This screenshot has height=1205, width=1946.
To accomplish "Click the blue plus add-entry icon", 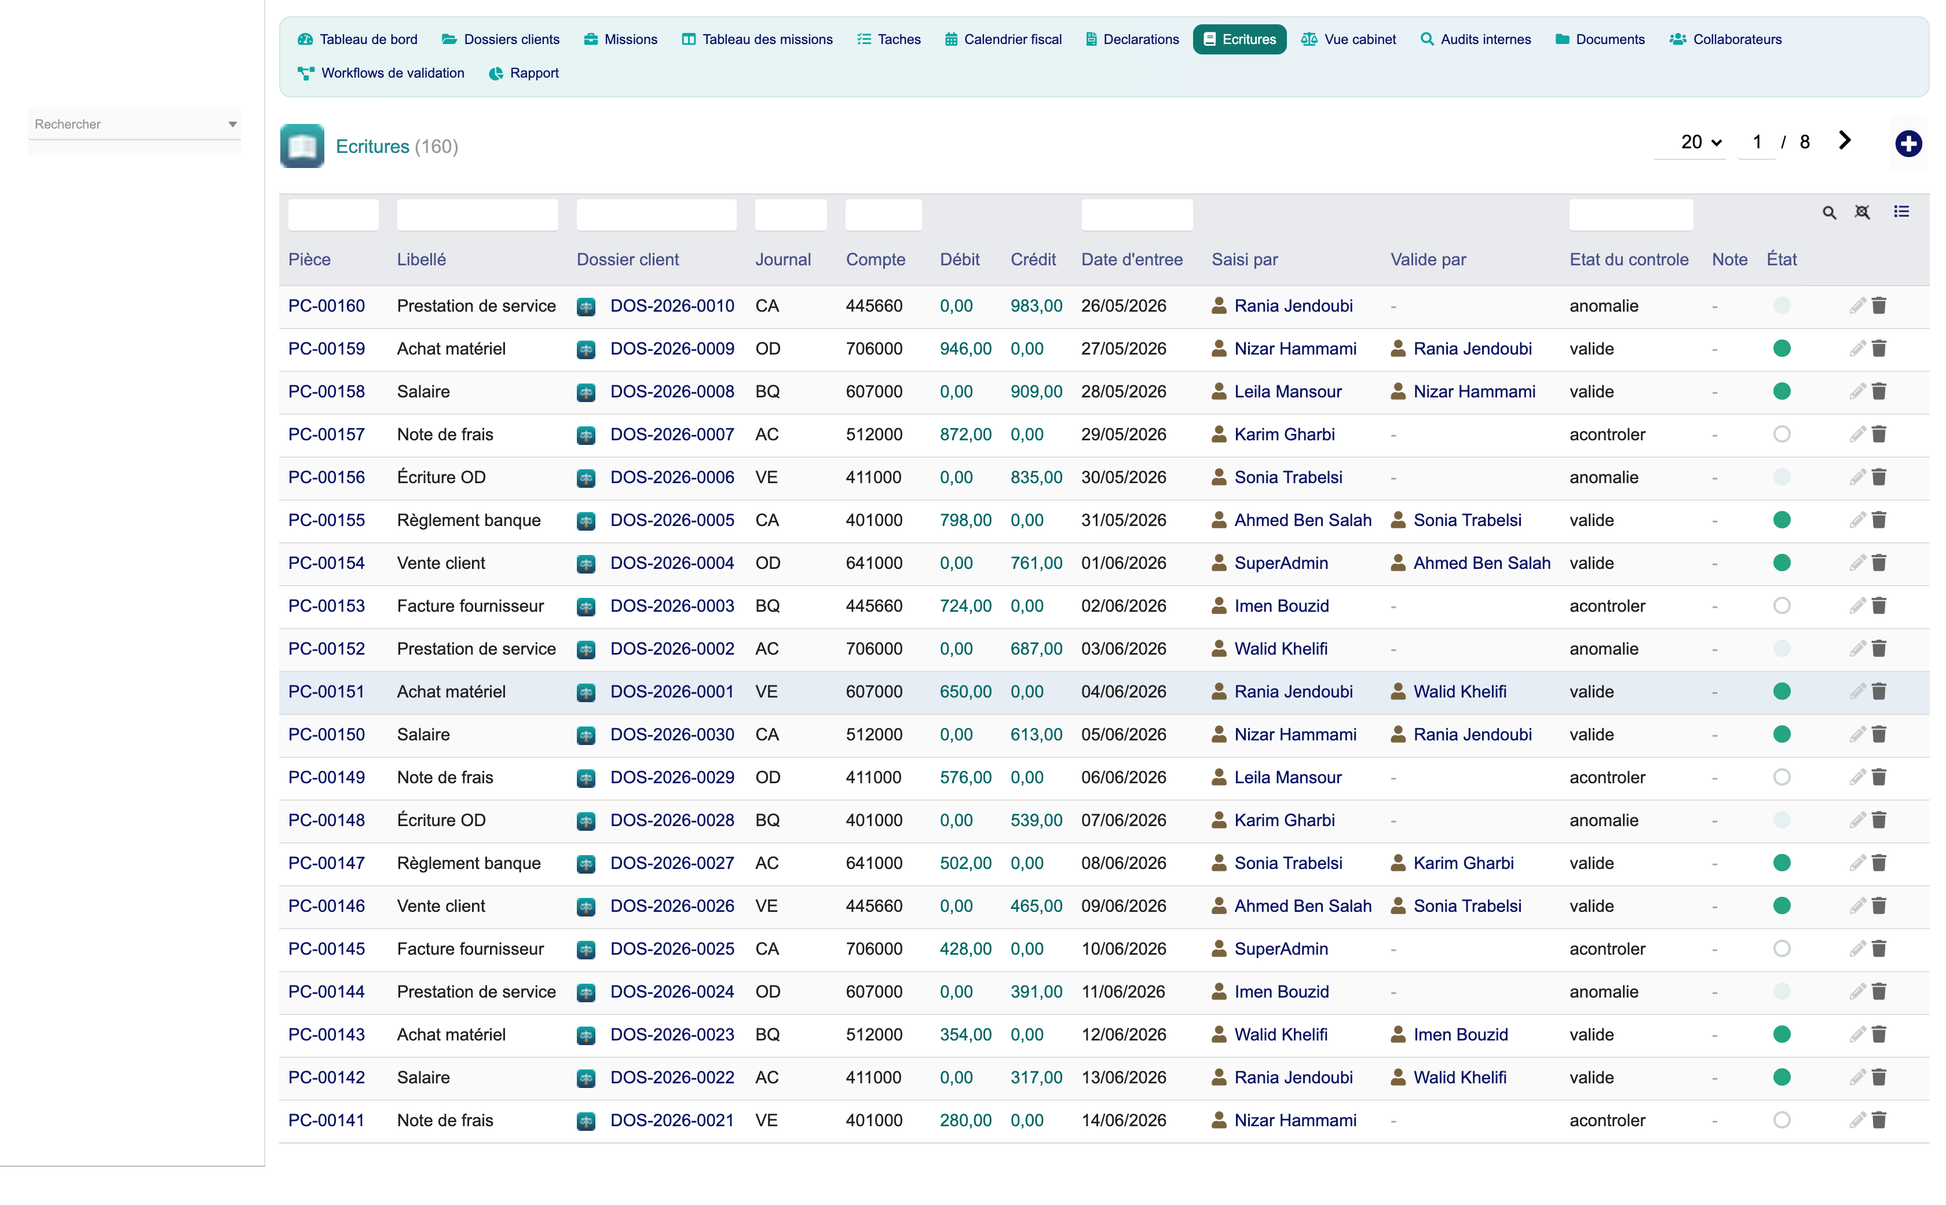I will tap(1908, 144).
